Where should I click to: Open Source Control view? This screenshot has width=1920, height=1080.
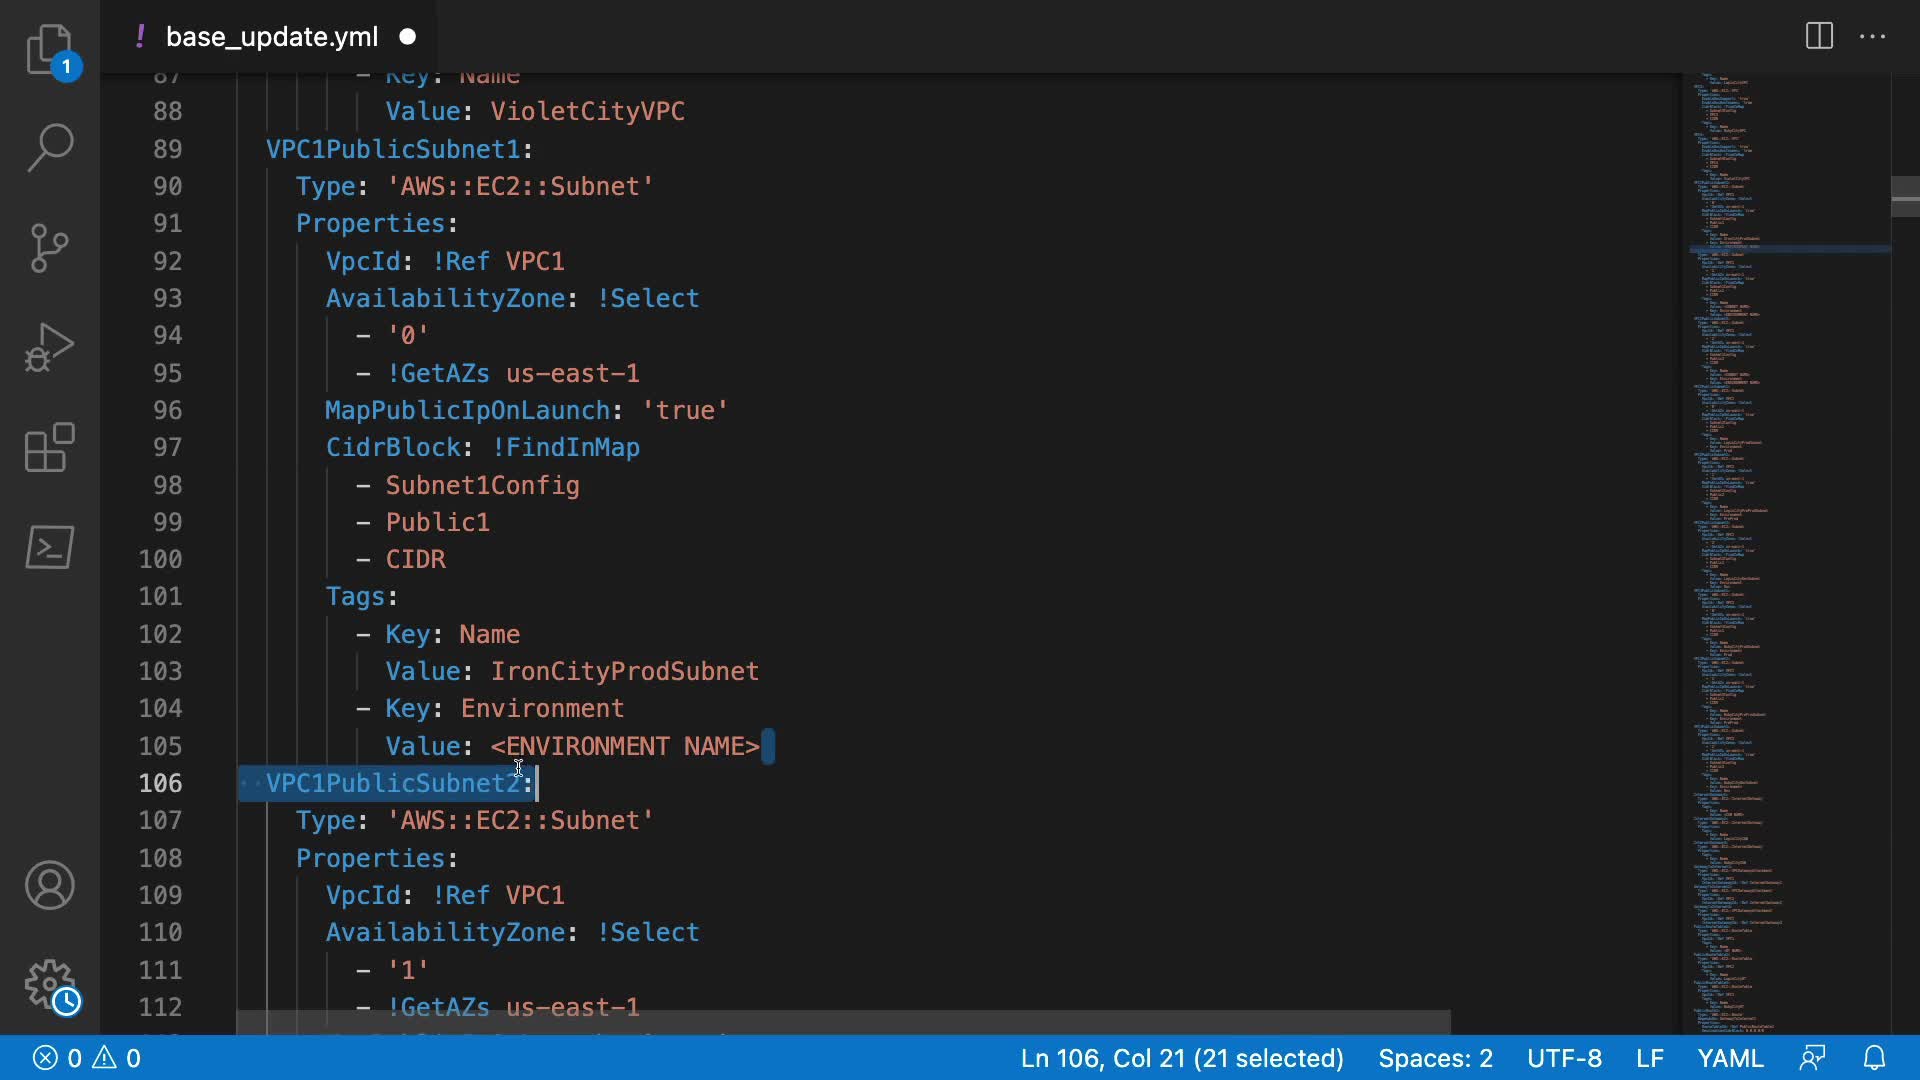(x=49, y=248)
